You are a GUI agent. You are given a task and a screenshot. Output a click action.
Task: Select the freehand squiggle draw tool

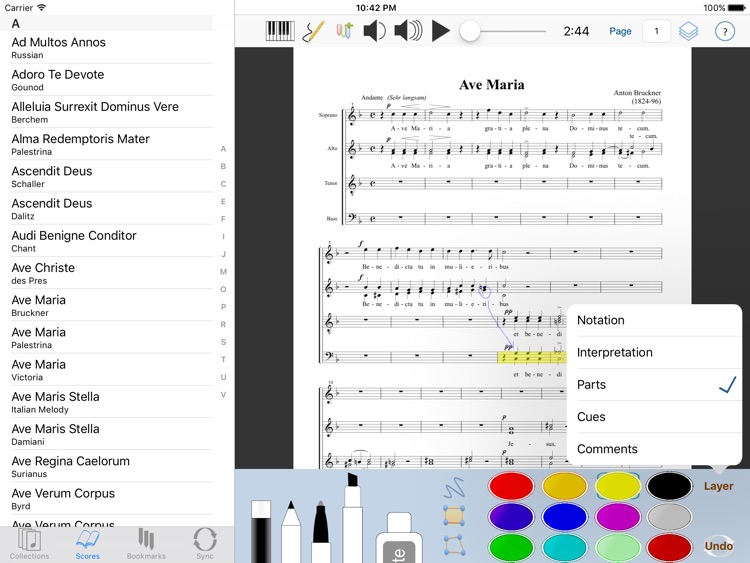click(x=454, y=488)
